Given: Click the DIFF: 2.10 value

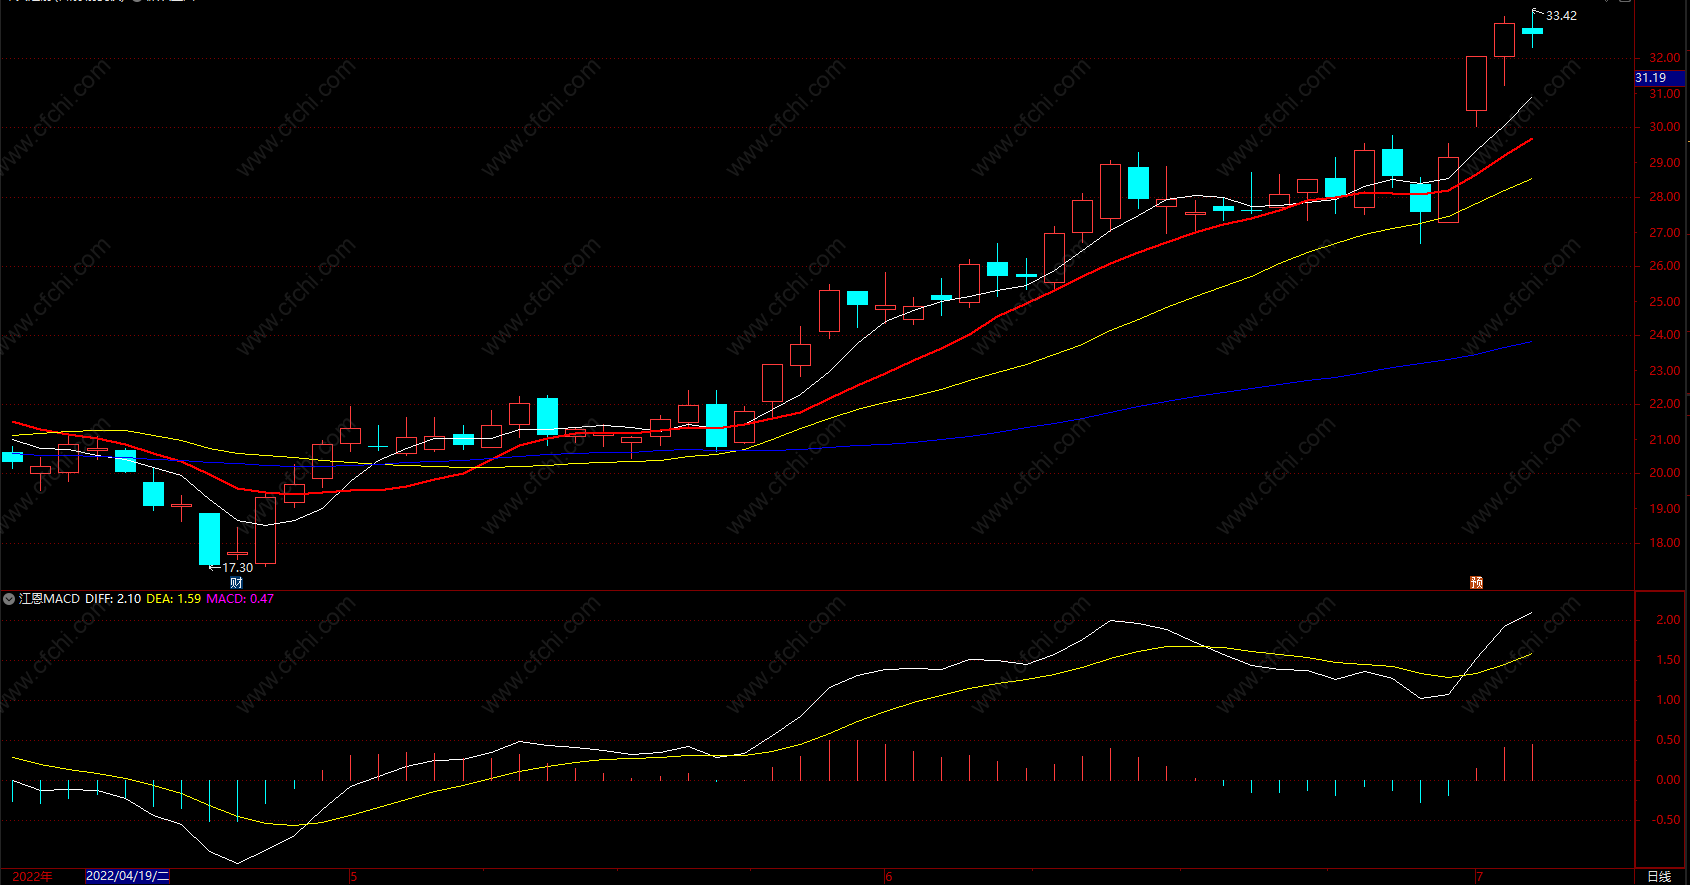Looking at the screenshot, I should click(113, 599).
